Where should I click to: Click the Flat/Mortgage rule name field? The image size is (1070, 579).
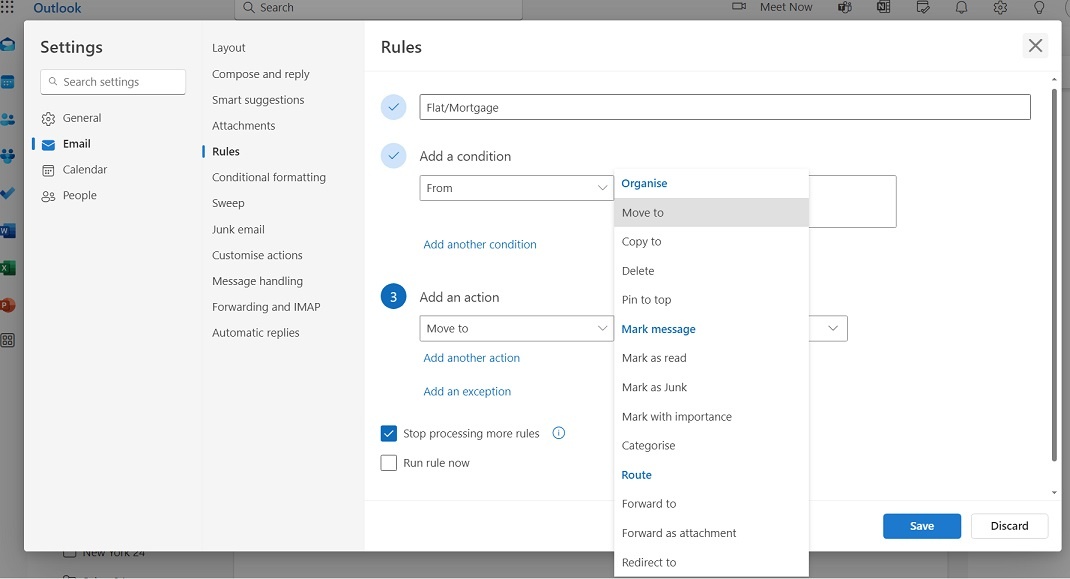(x=724, y=107)
